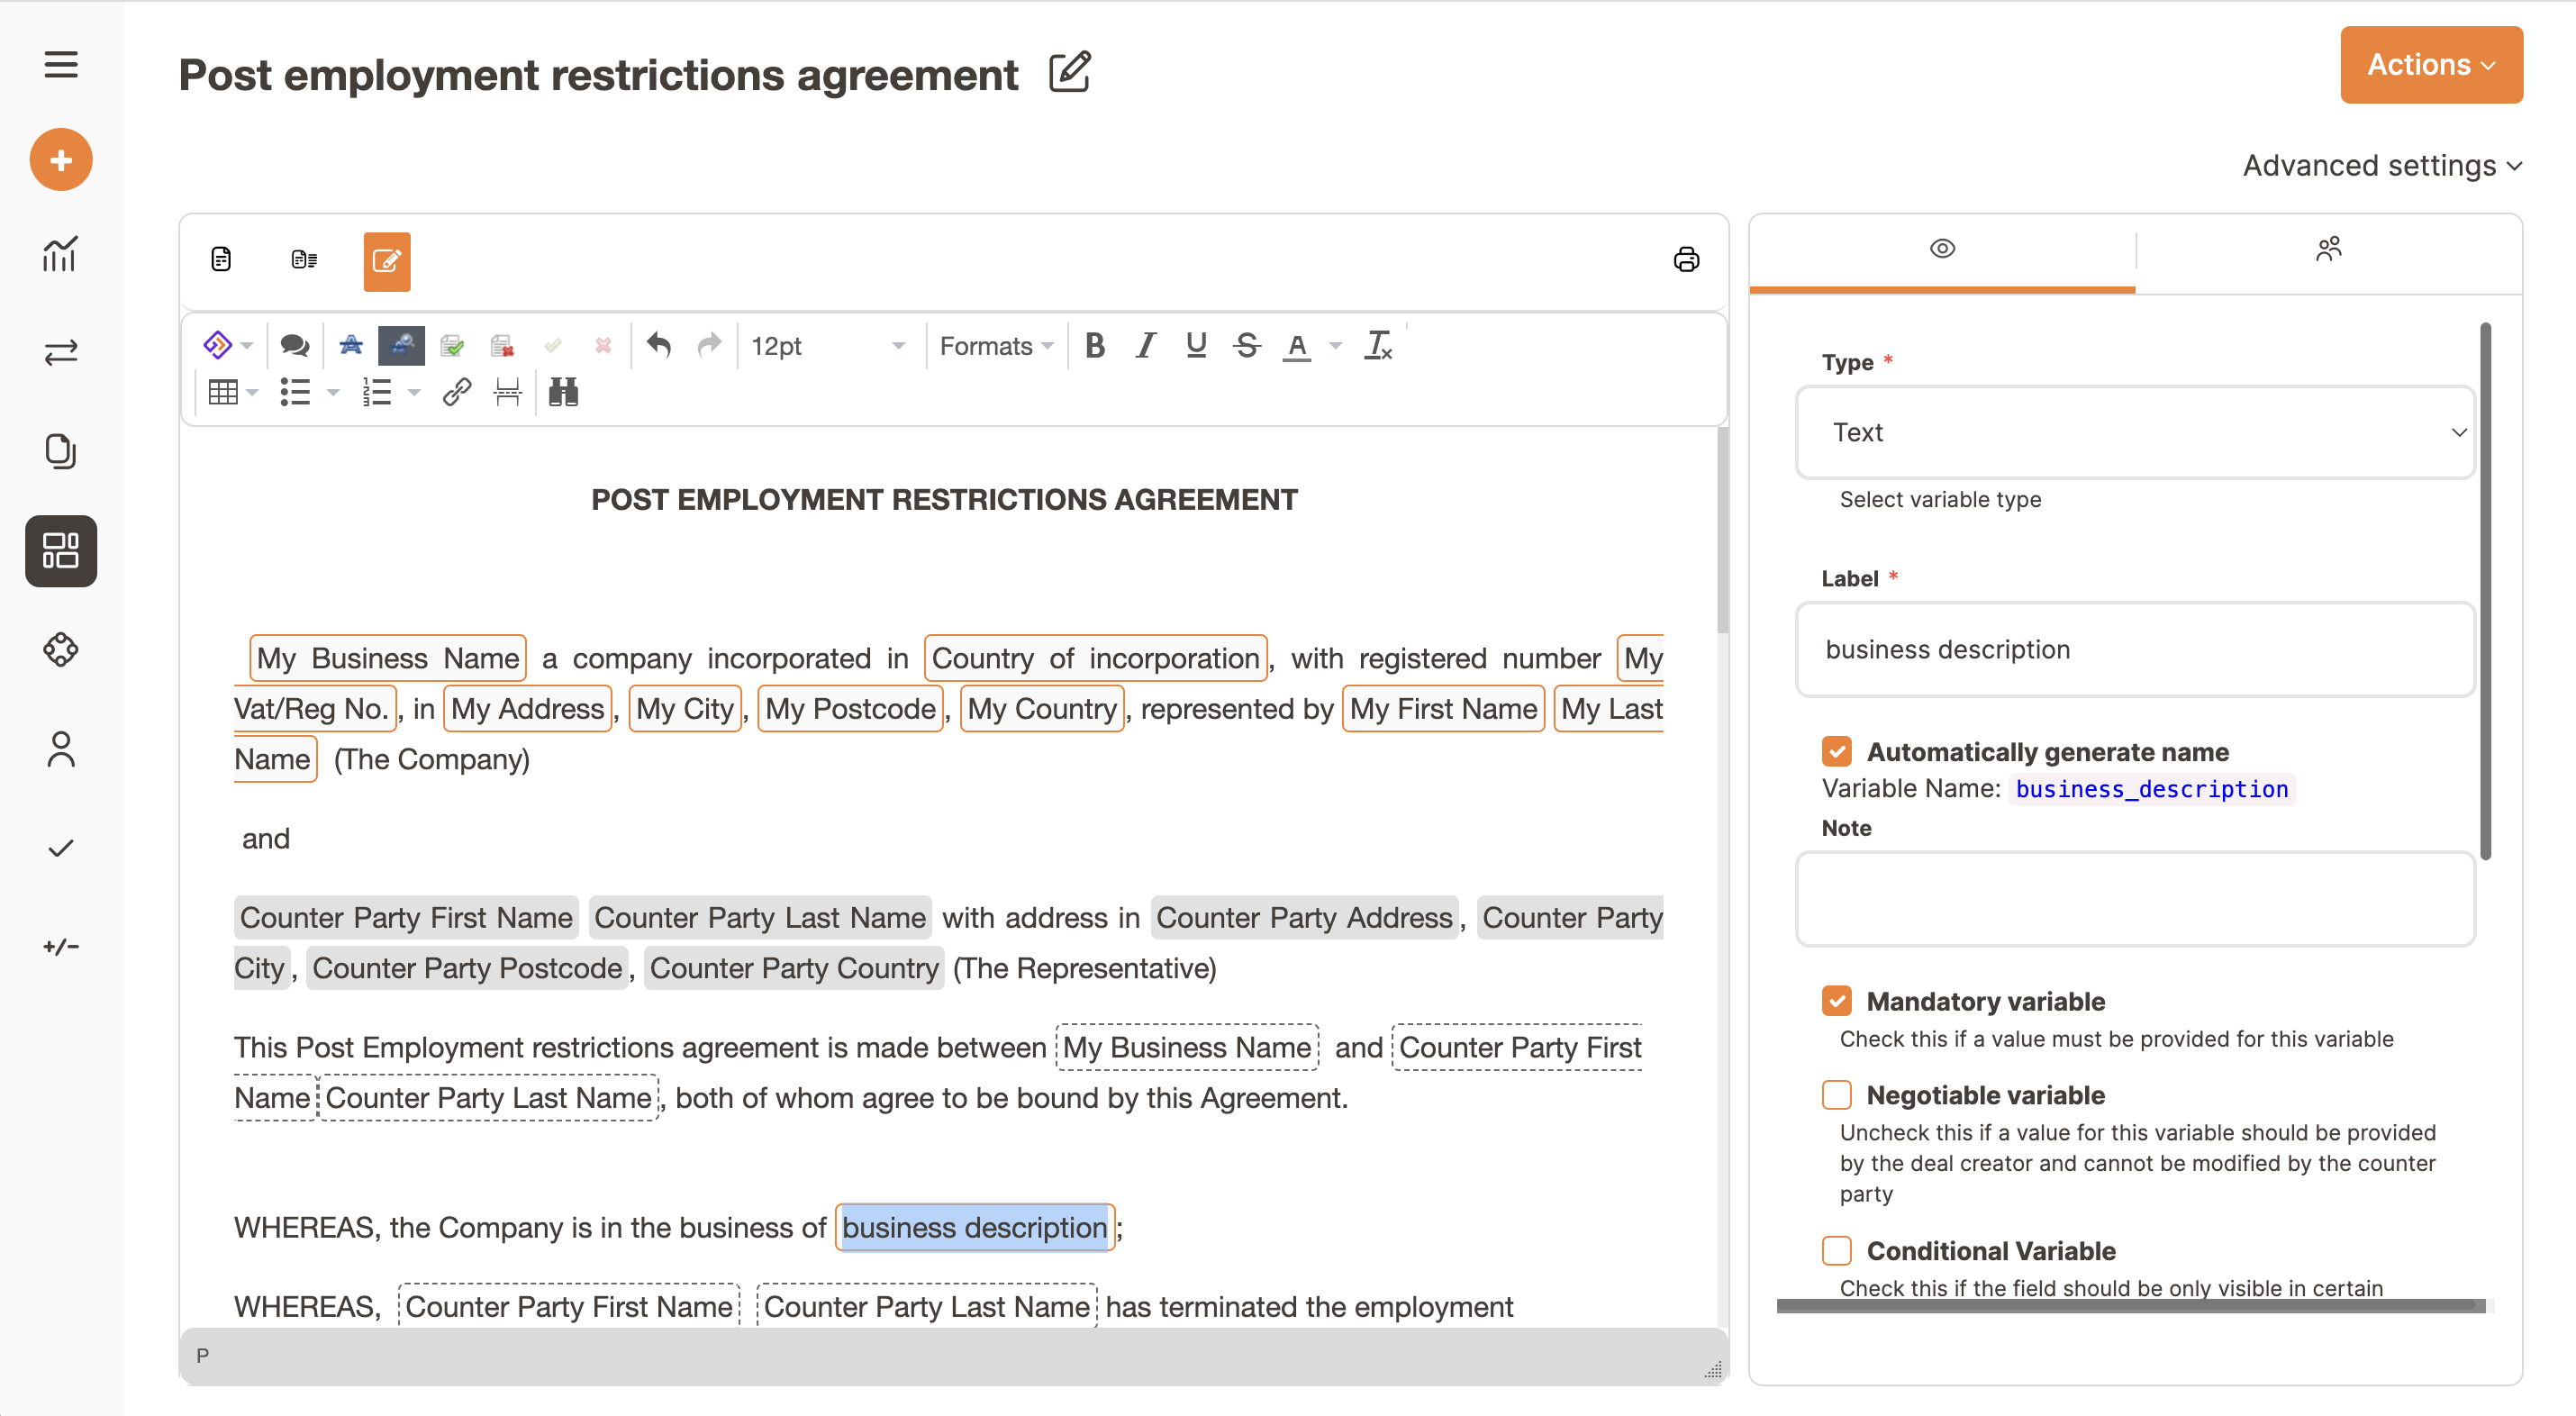Open the 12pt font size dropdown

[x=827, y=346]
